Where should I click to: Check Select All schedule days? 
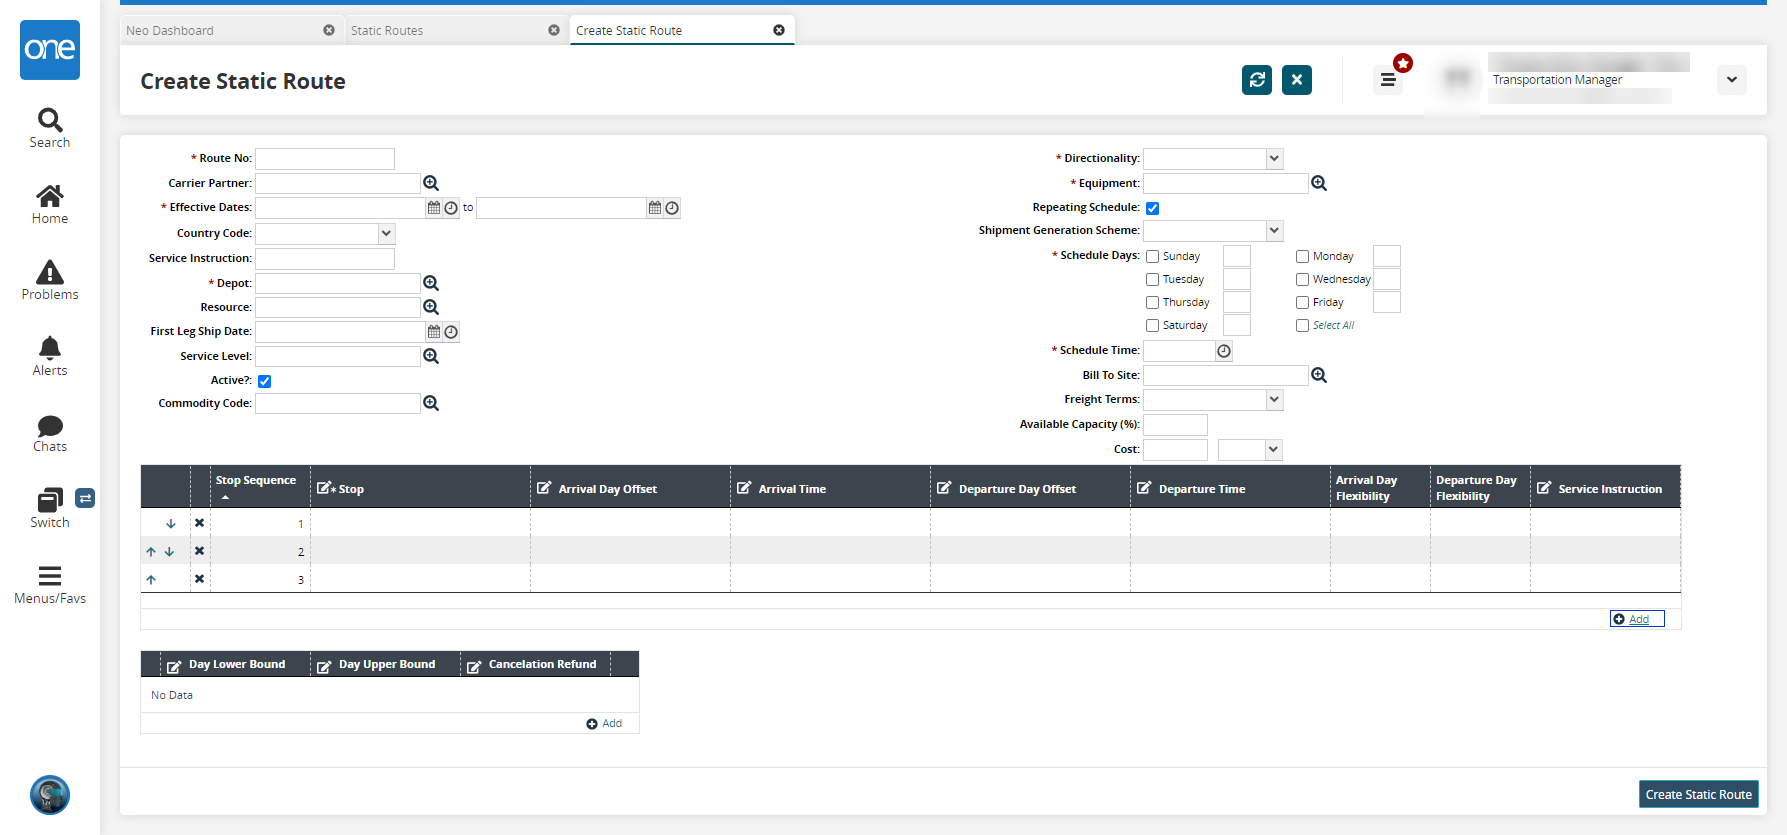click(1302, 326)
